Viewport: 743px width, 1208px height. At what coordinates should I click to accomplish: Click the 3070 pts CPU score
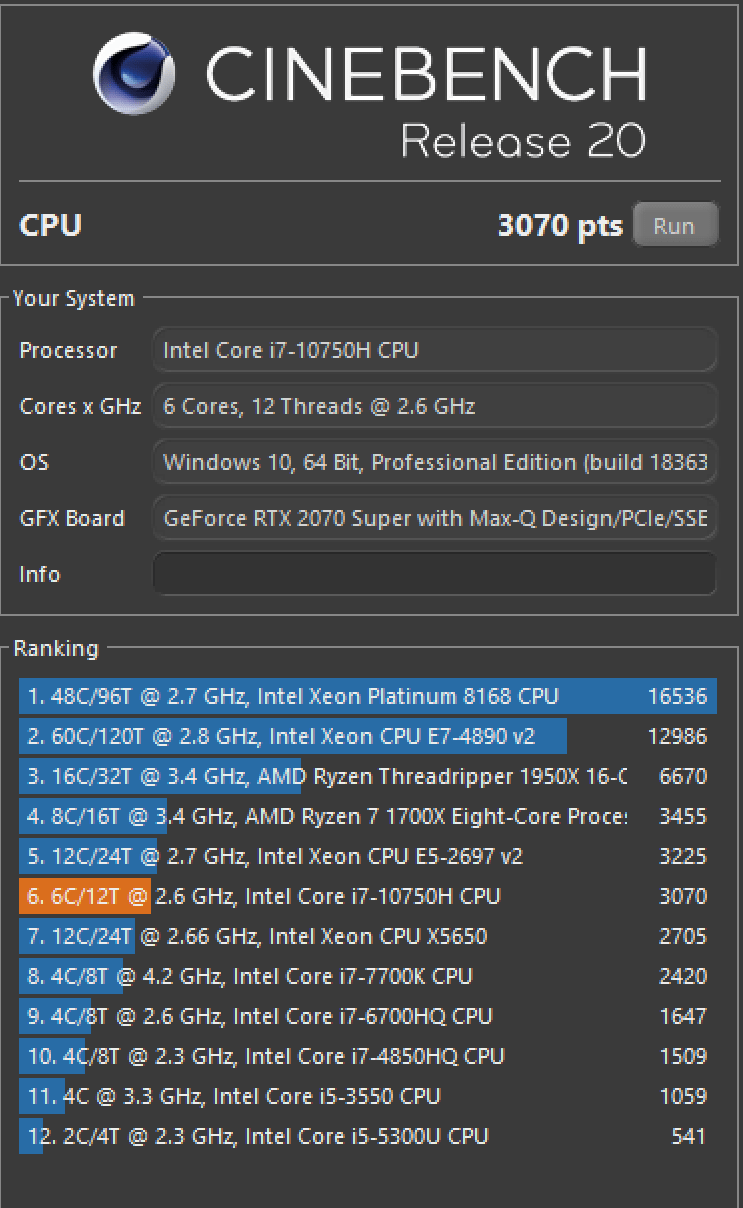(560, 226)
